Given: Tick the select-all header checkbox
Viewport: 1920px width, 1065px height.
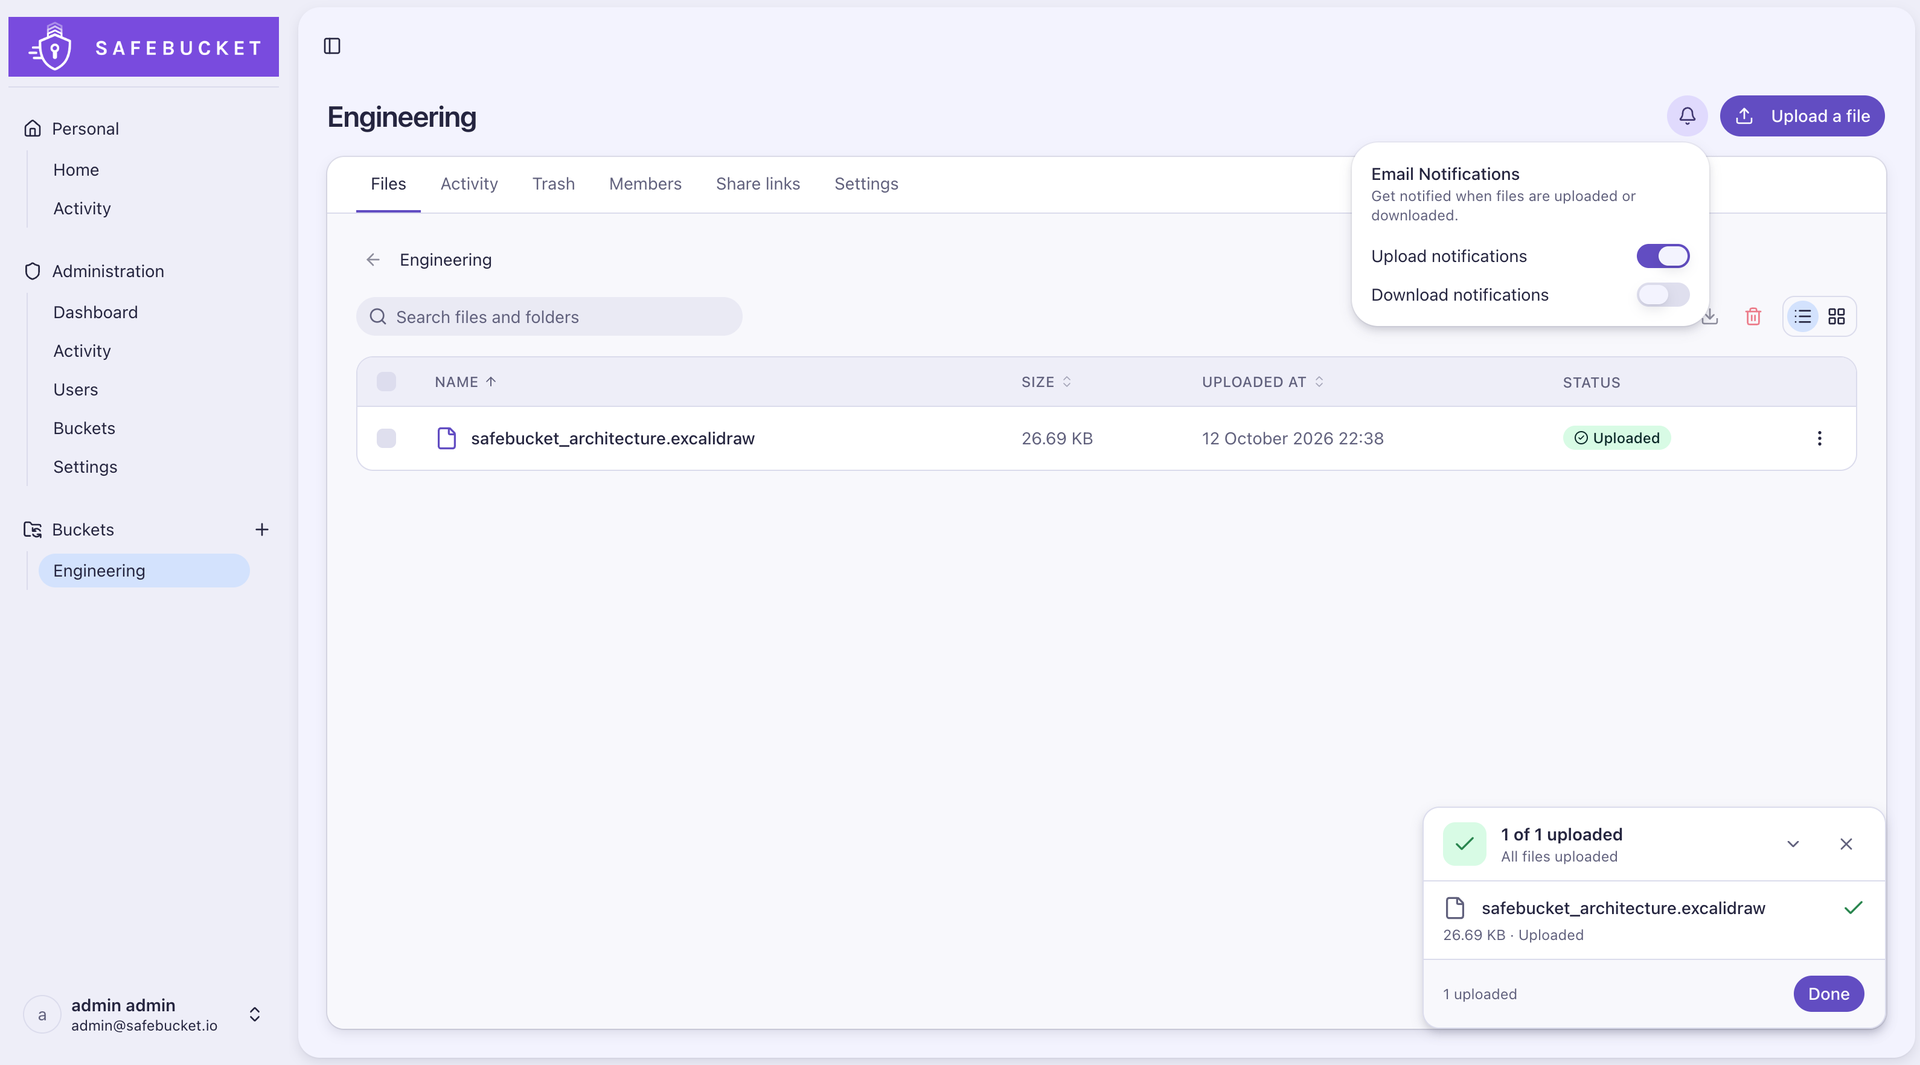Looking at the screenshot, I should click(x=386, y=381).
